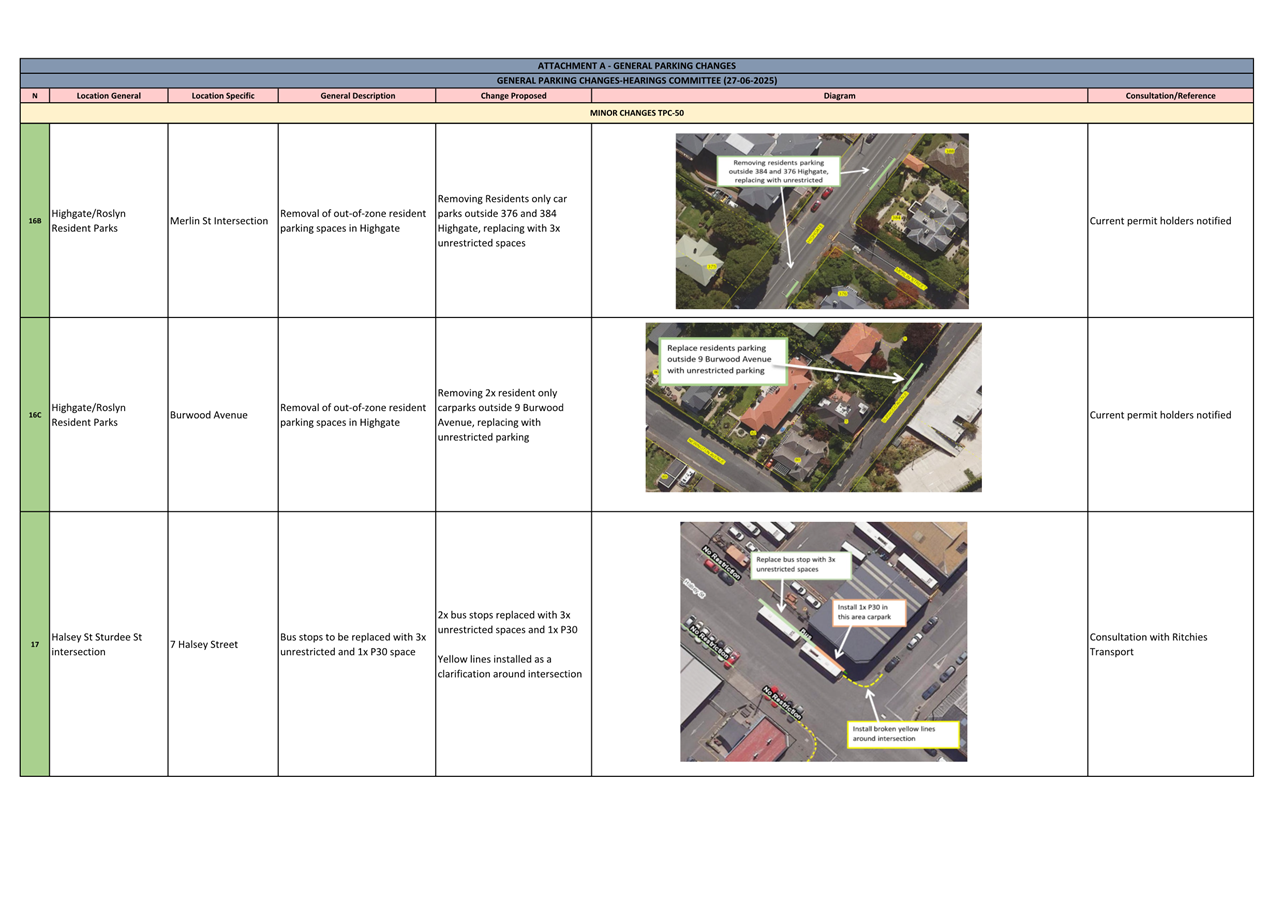Viewport: 1283px width, 907px height.
Task: Click callout 'Install 1x P30 in this area carpark'
Action: [x=869, y=612]
